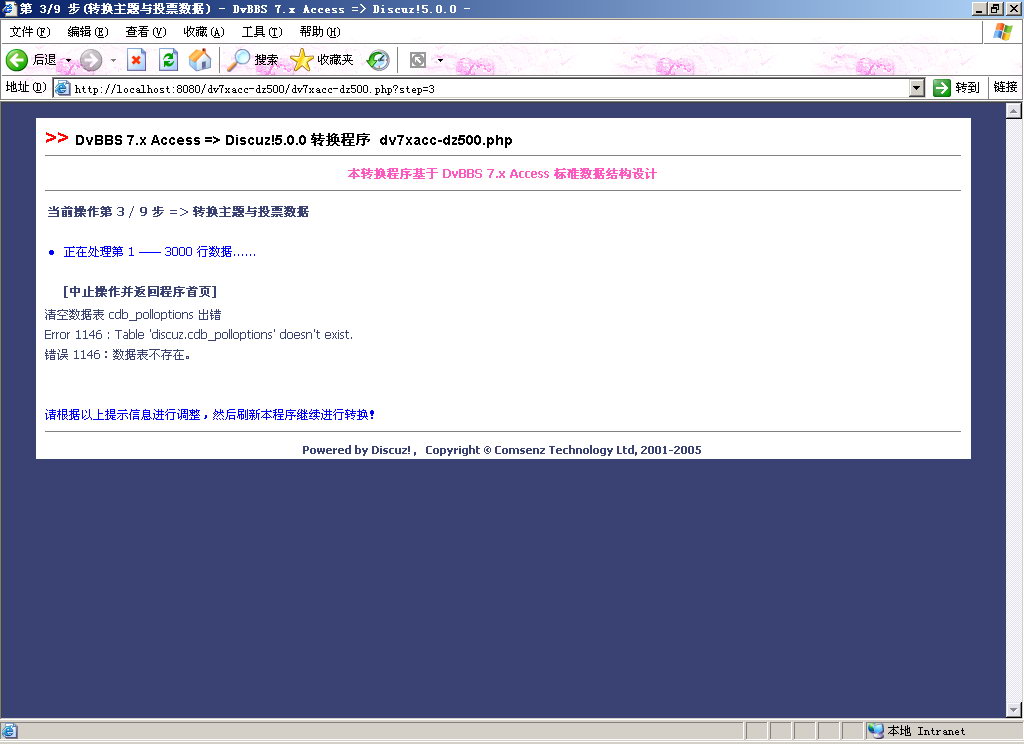The width and height of the screenshot is (1024, 744).
Task: Click the pink notice about DvBBS 7.x Access
Action: pos(502,174)
